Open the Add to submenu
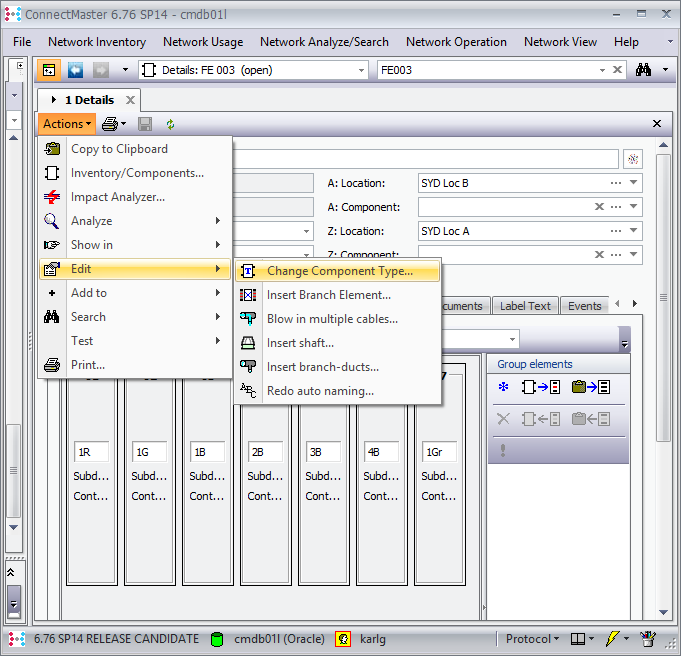Viewport: 681px width, 656px height. pyautogui.click(x=135, y=293)
